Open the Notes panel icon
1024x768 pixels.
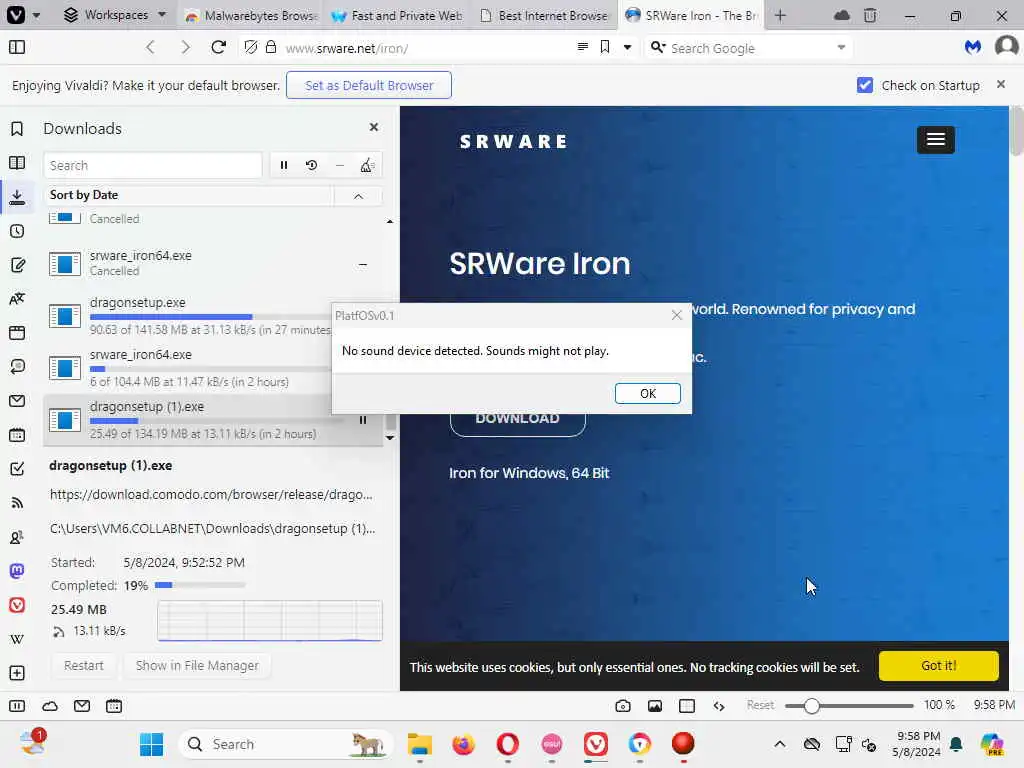pos(17,264)
